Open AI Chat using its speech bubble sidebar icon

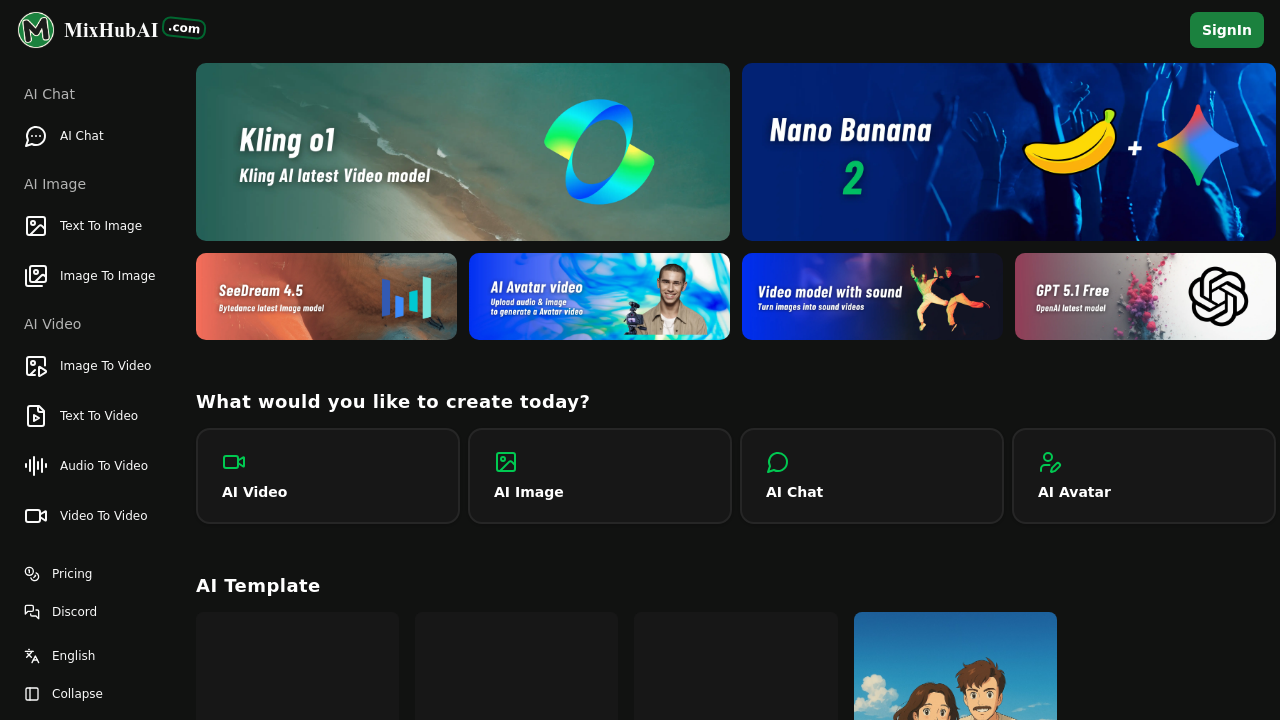coord(36,136)
